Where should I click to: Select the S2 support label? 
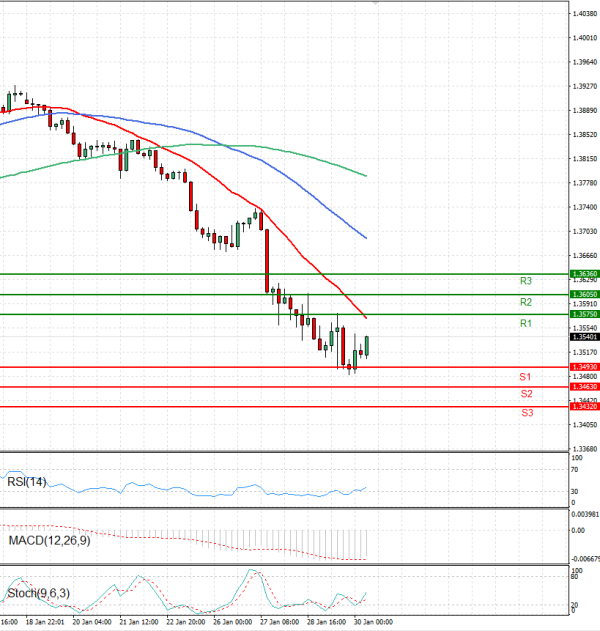tap(525, 394)
